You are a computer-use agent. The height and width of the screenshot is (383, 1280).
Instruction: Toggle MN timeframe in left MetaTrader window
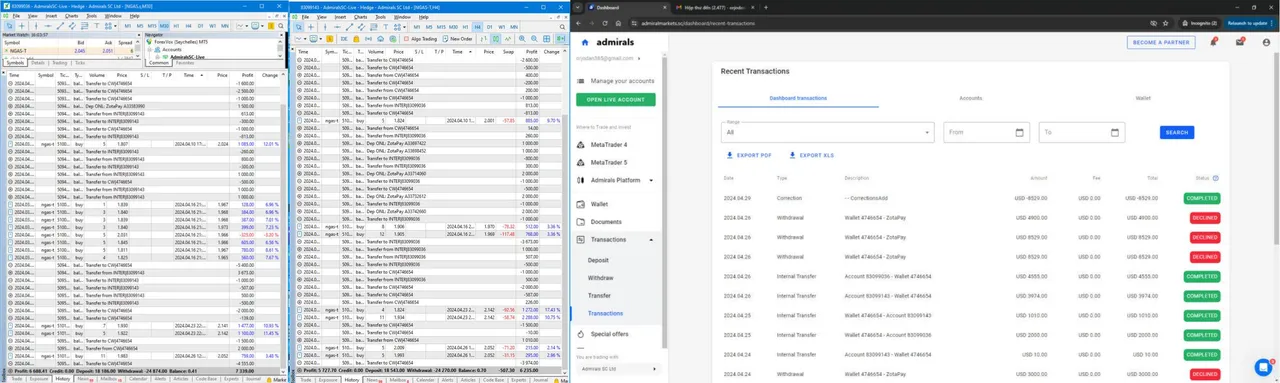(x=225, y=26)
